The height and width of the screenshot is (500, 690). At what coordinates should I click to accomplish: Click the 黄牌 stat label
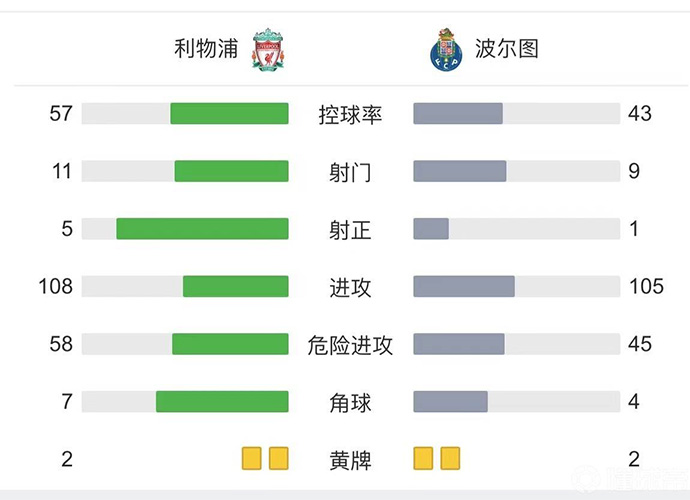(x=350, y=460)
